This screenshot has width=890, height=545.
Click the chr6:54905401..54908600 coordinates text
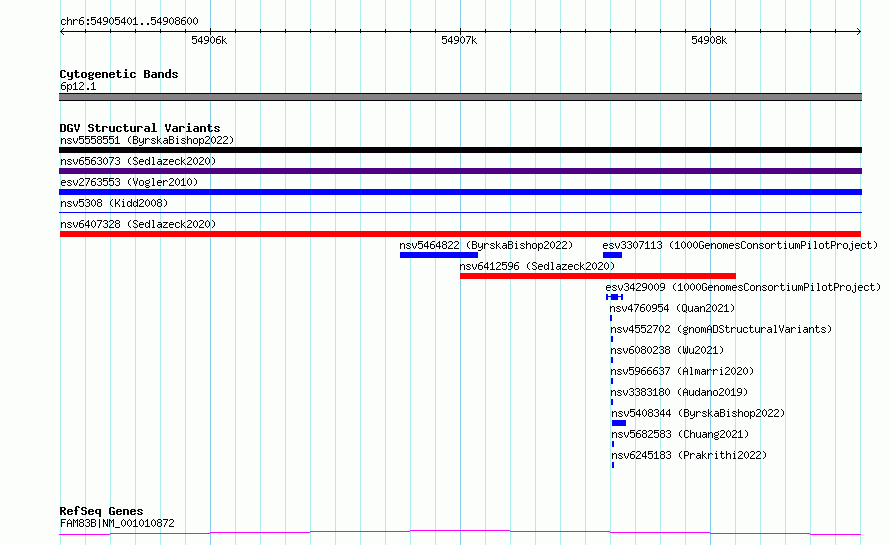[129, 21]
